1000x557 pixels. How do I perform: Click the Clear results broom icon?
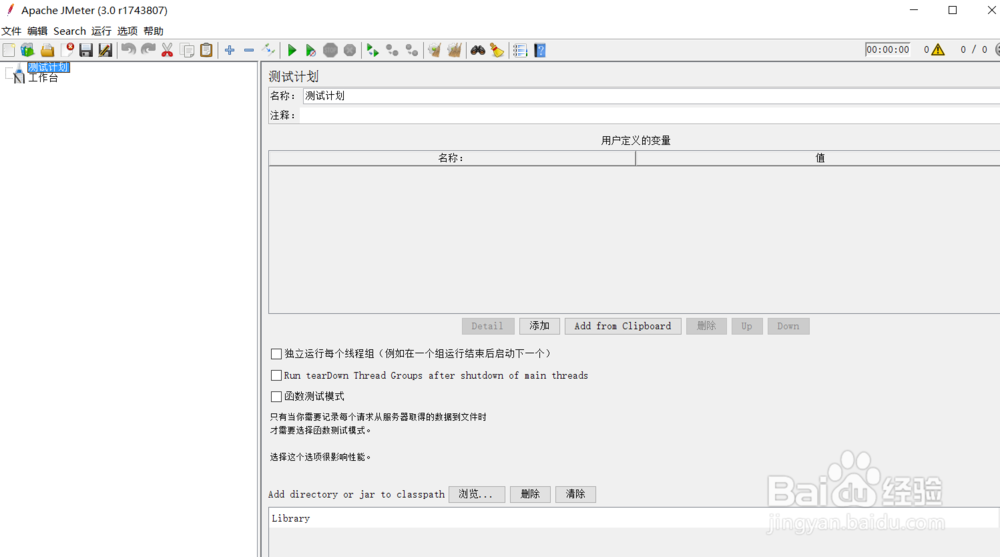pyautogui.click(x=435, y=50)
